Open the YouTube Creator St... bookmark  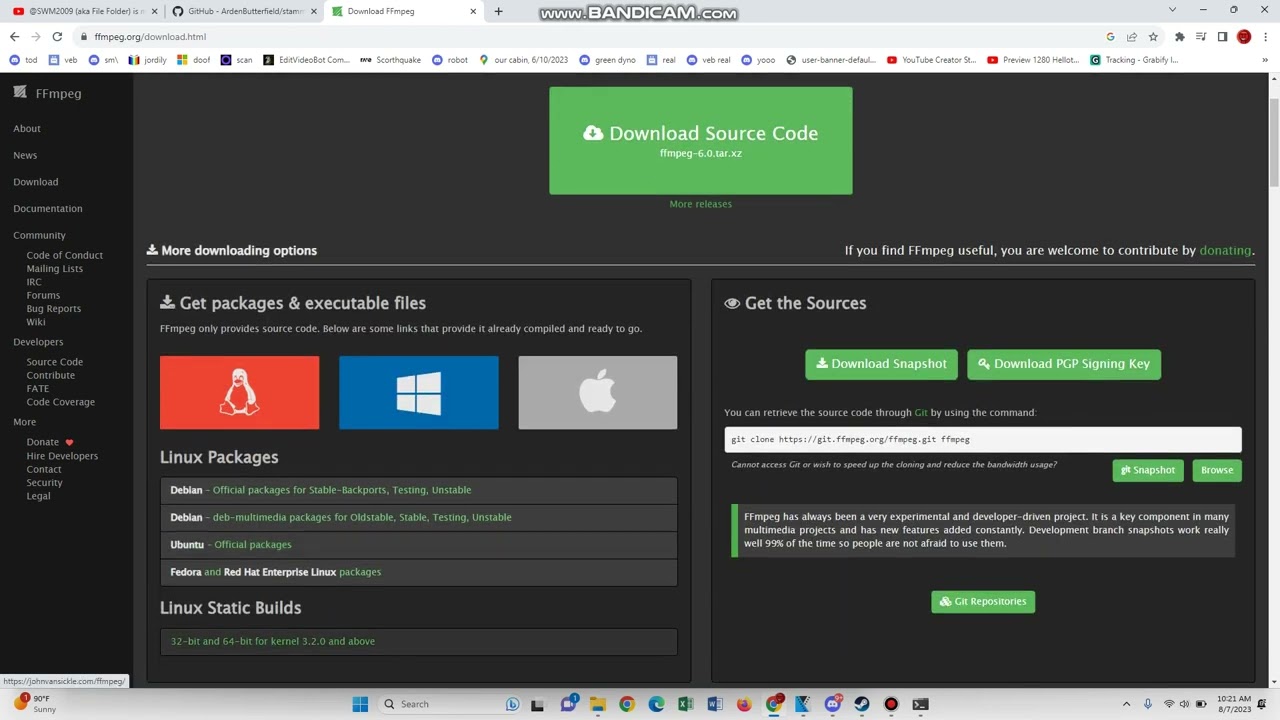931,60
